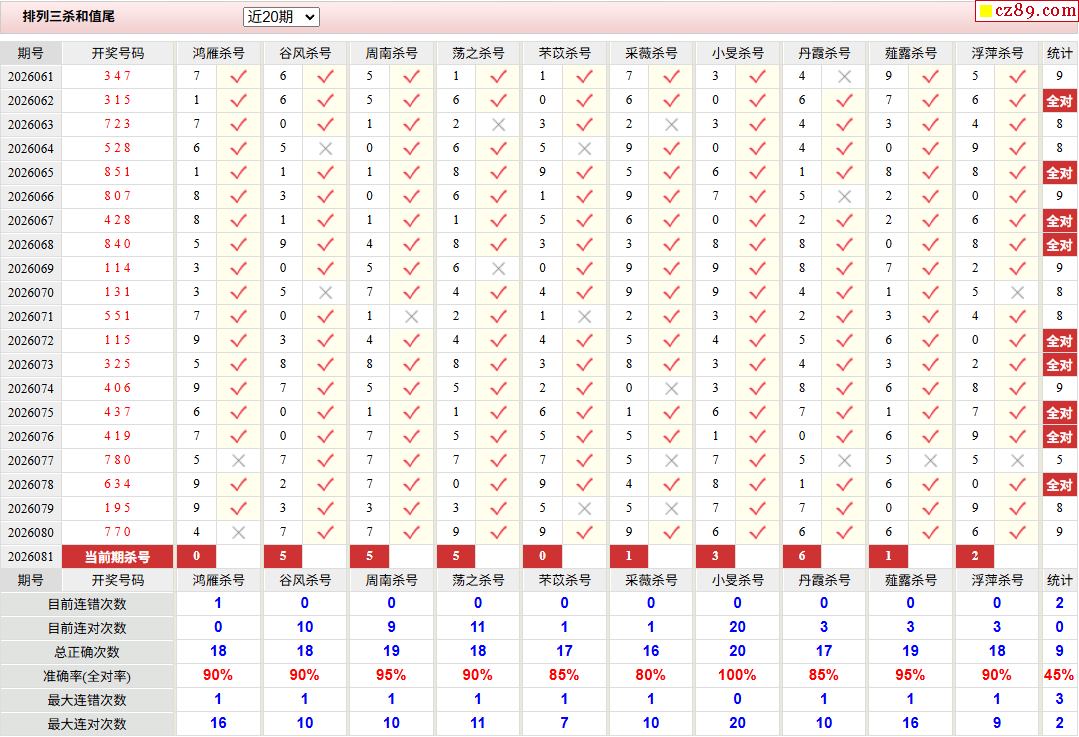Click the gray X mark for 荡之杀号 in row 2026069
Image resolution: width=1079 pixels, height=737 pixels.
[x=498, y=269]
